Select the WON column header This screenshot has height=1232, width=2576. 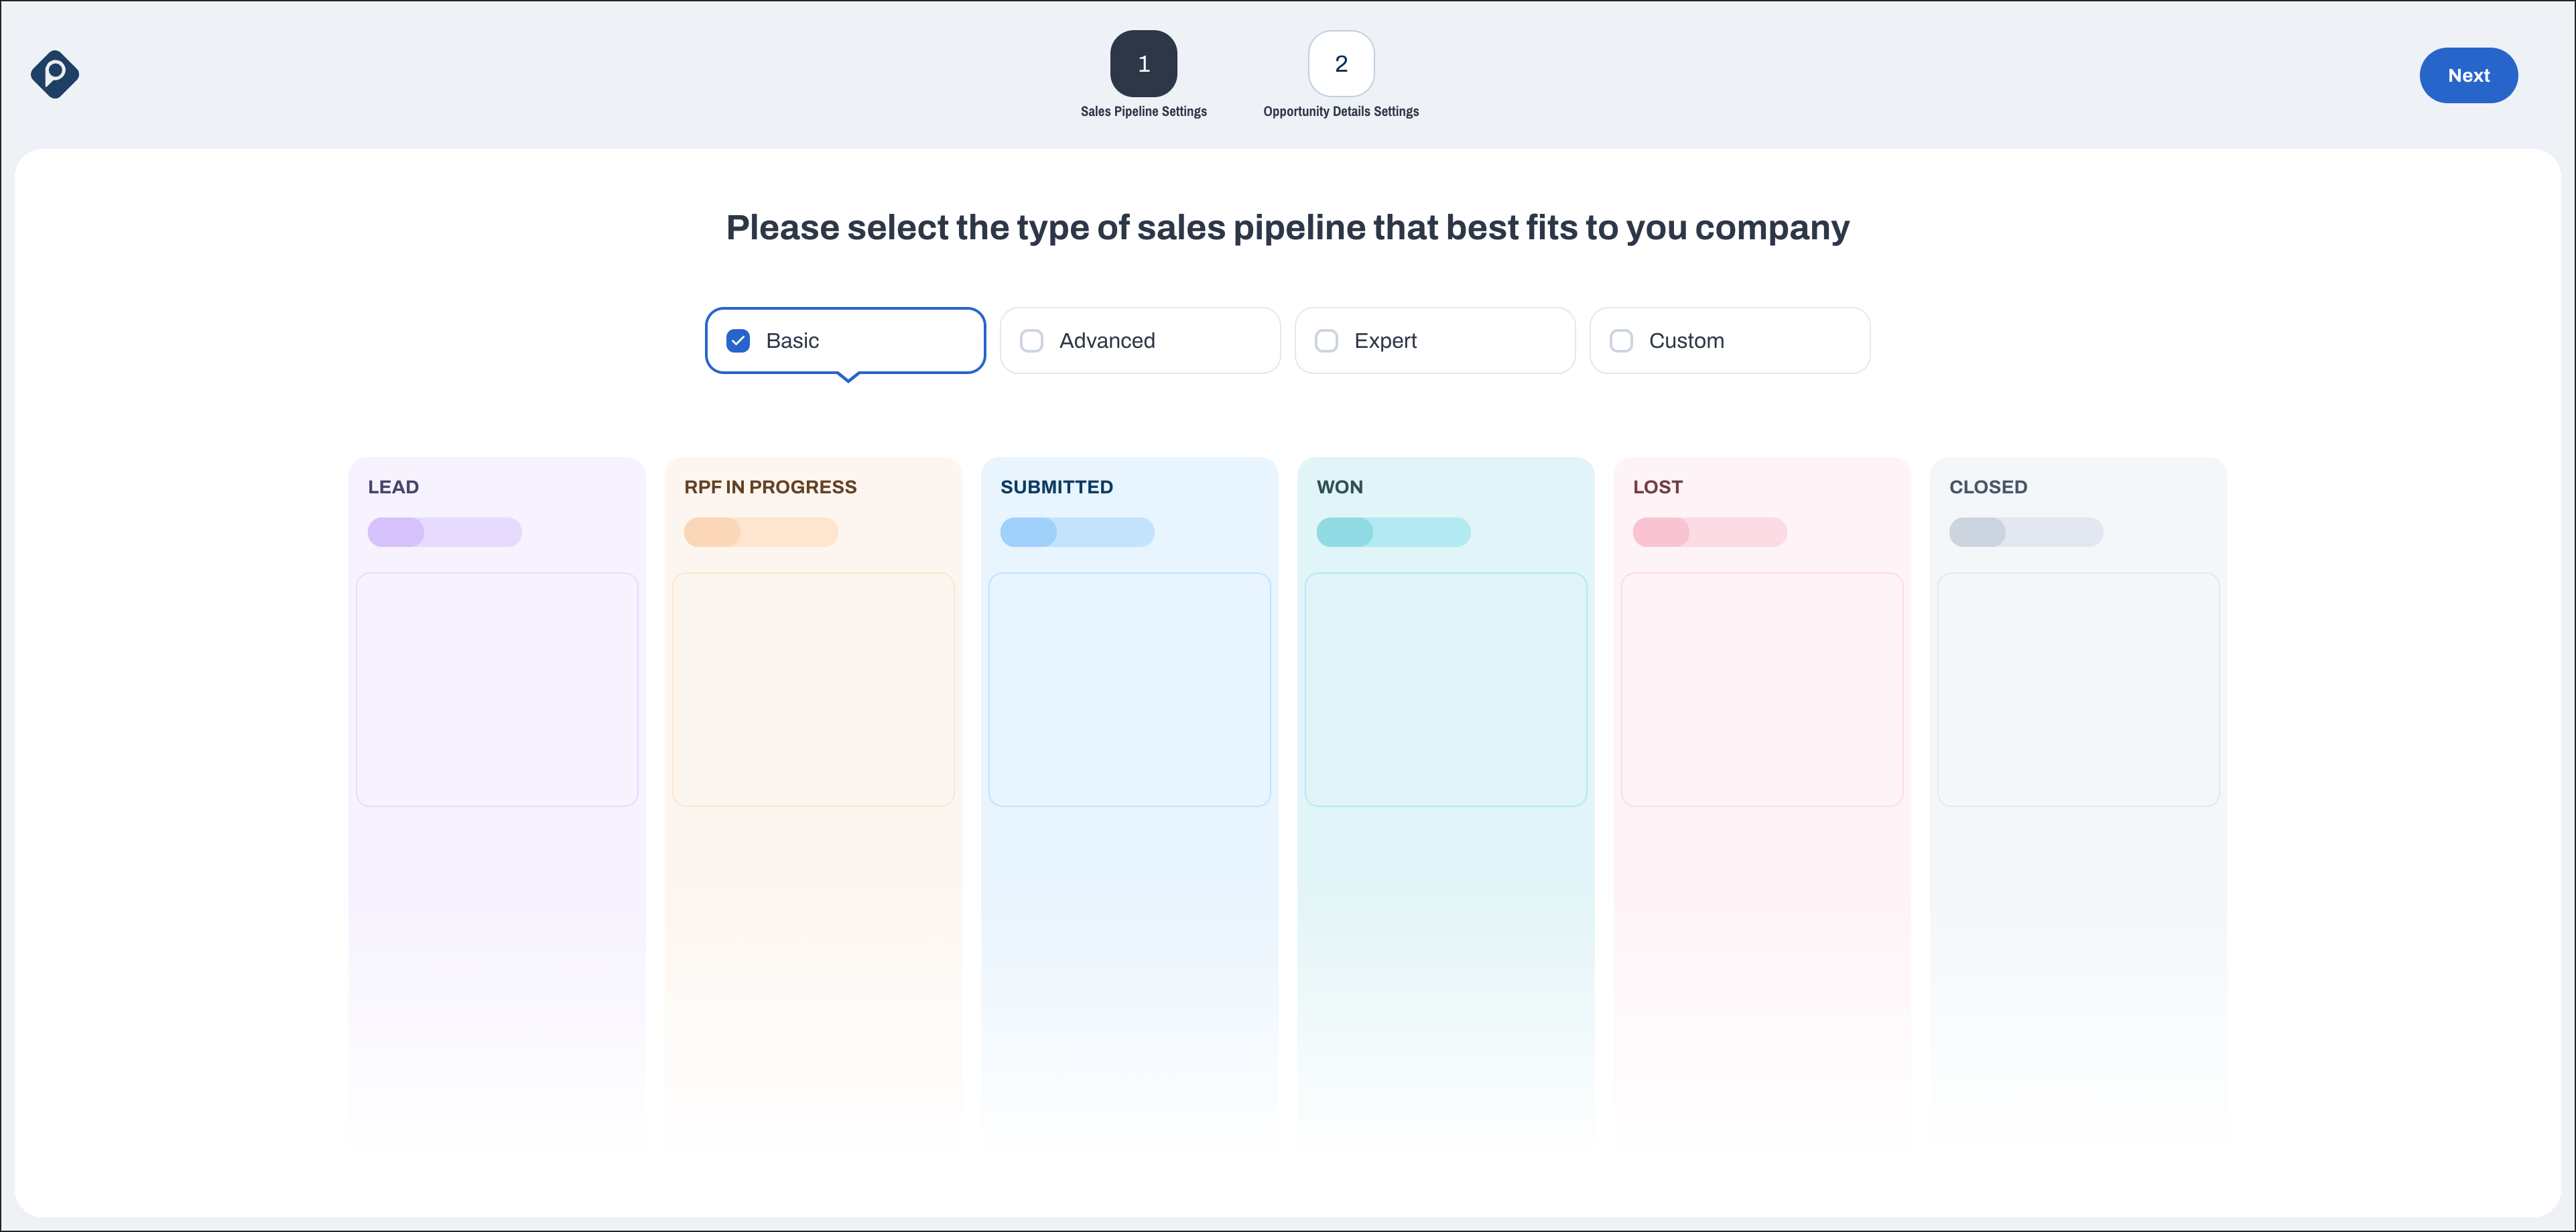coord(1339,487)
